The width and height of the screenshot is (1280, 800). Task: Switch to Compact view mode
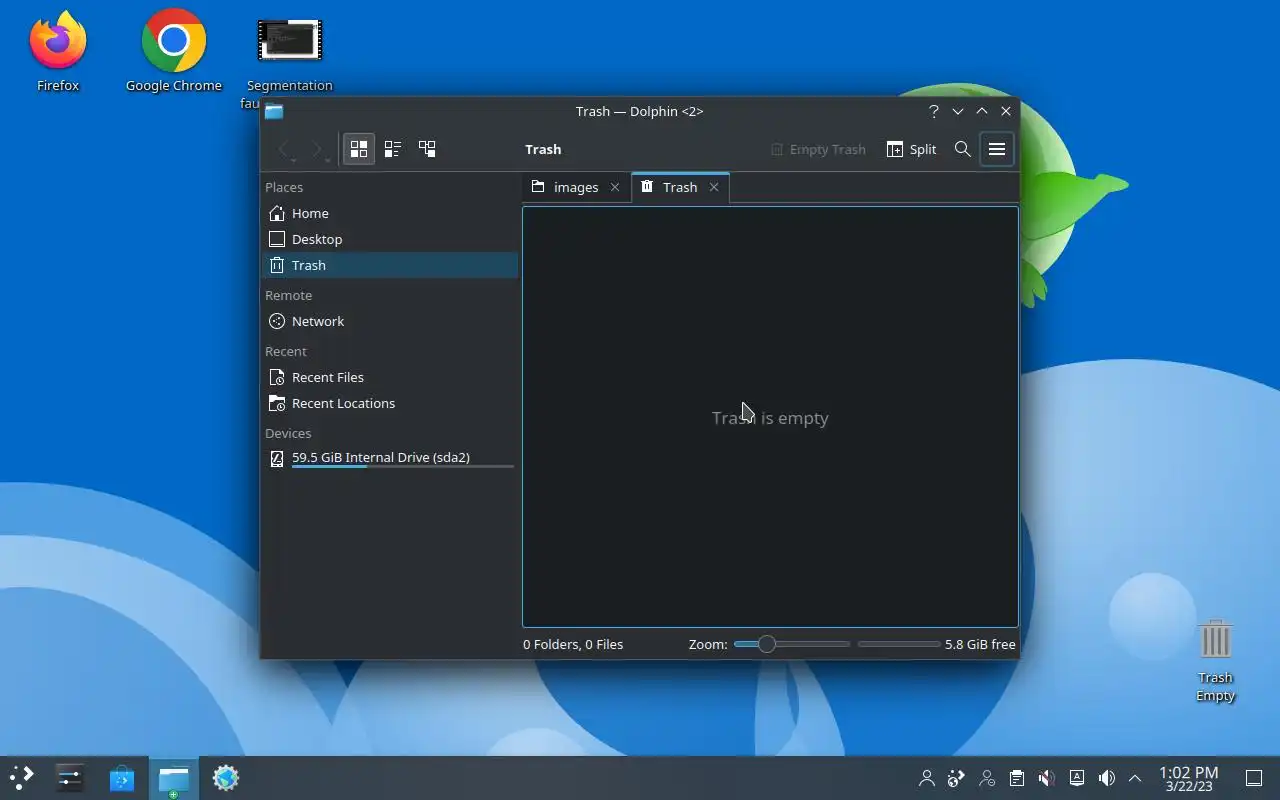[x=393, y=149]
